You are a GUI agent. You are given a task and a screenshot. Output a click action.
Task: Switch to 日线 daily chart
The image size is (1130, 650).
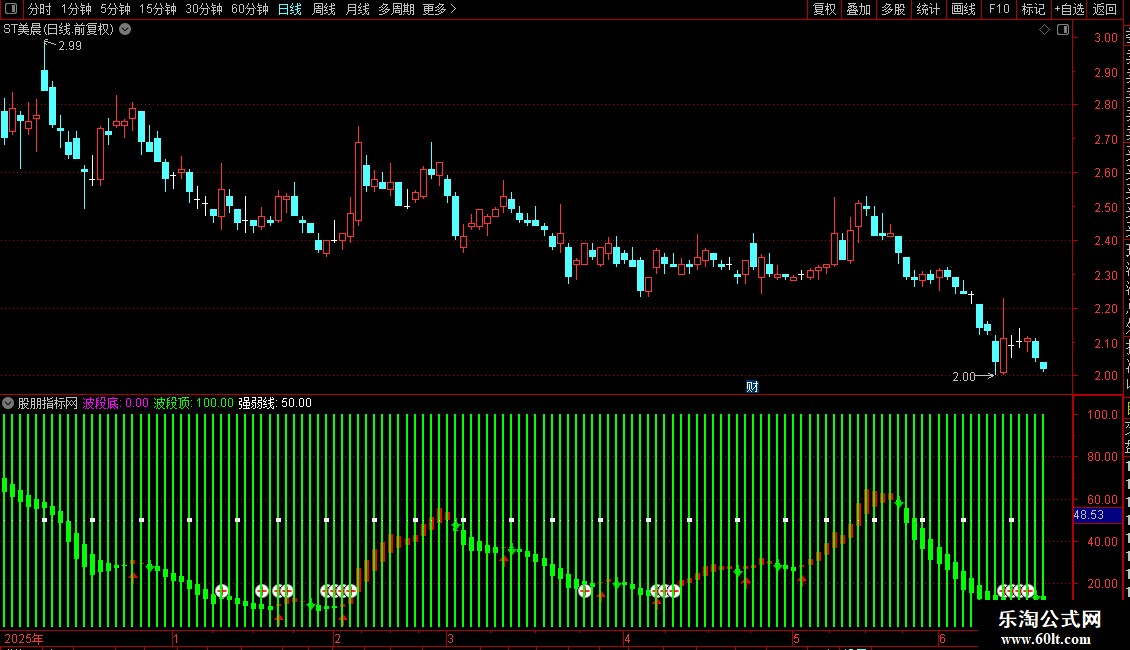tap(290, 9)
